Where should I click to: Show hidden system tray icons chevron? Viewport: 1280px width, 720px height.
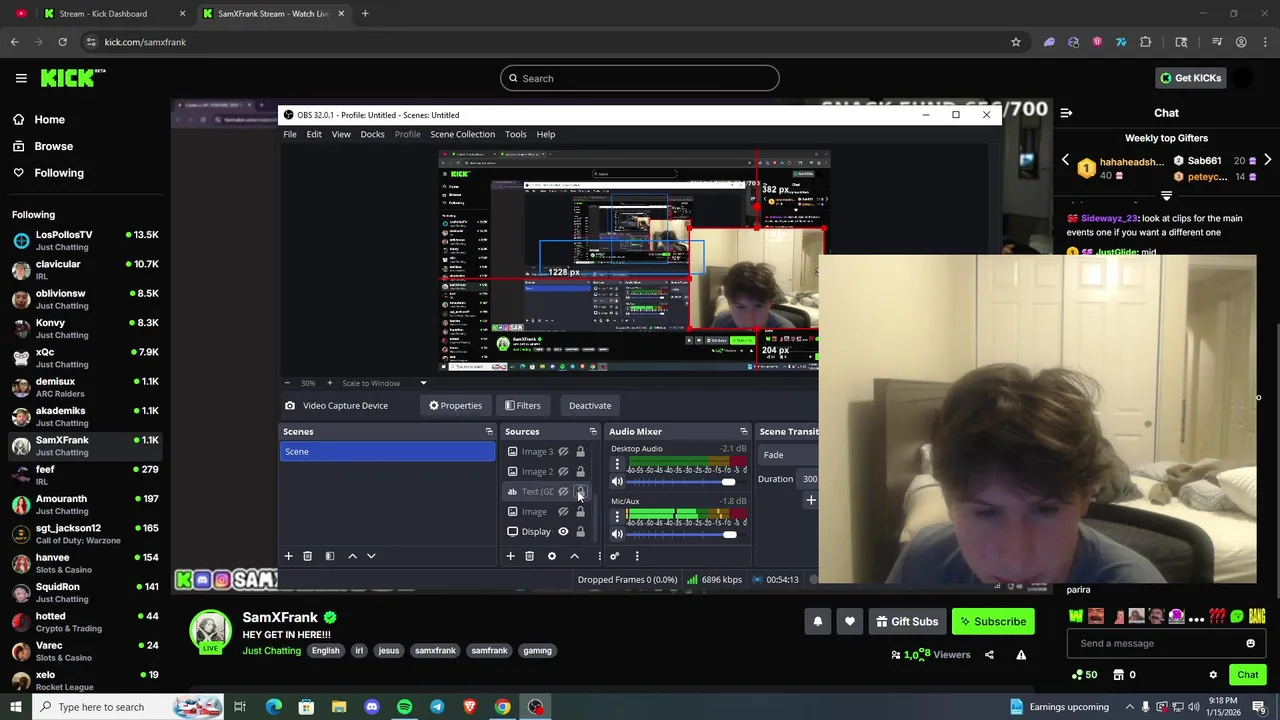pos(1130,707)
